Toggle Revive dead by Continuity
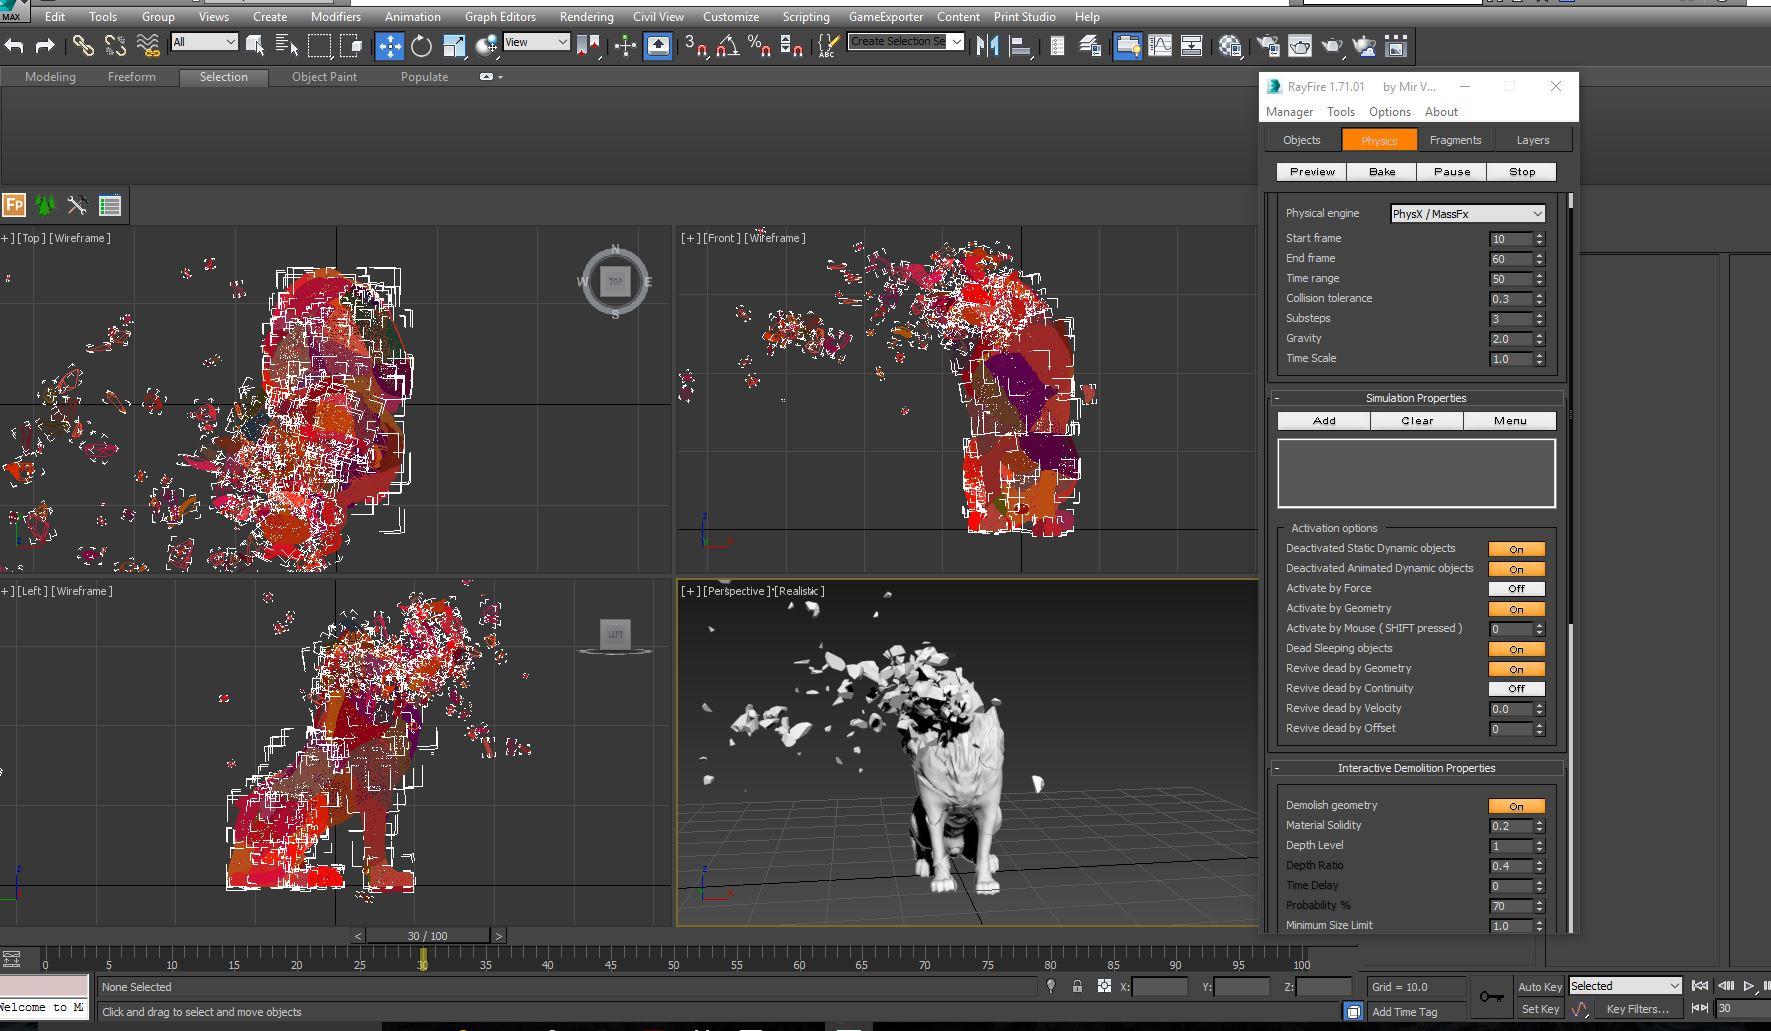This screenshot has width=1771, height=1031. (x=1516, y=689)
